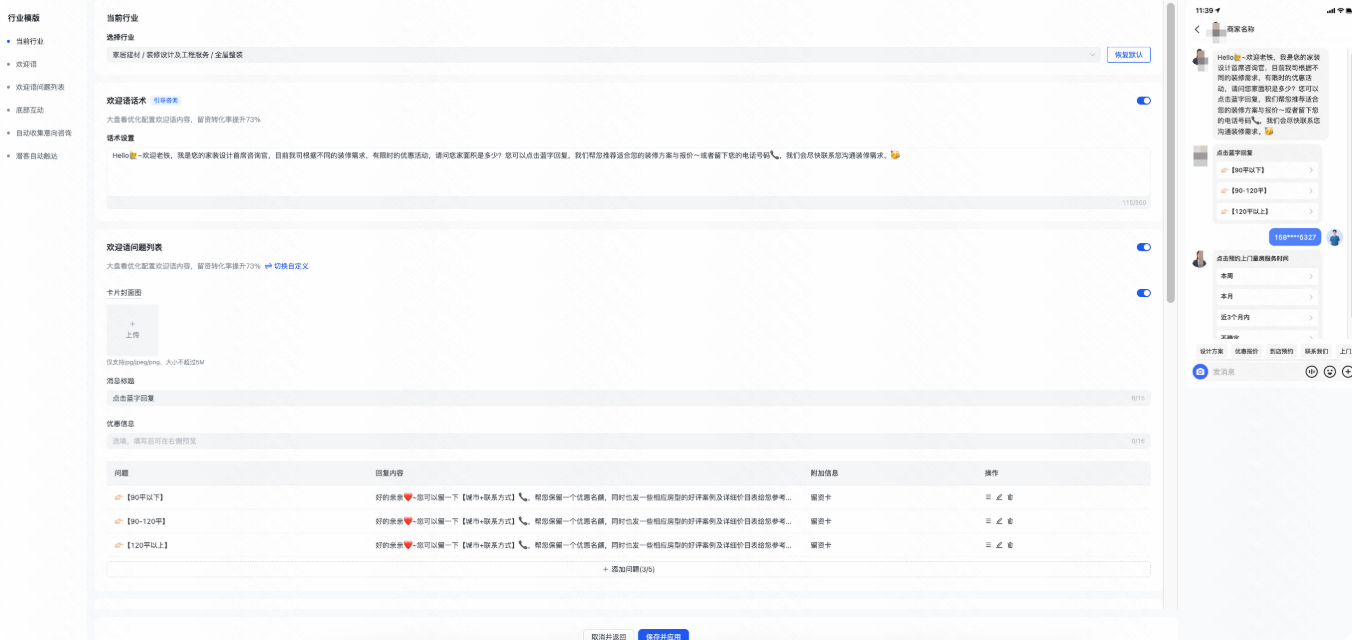Go to 欢迎语 in sidebar
The height and width of the screenshot is (640, 1352).
26,64
